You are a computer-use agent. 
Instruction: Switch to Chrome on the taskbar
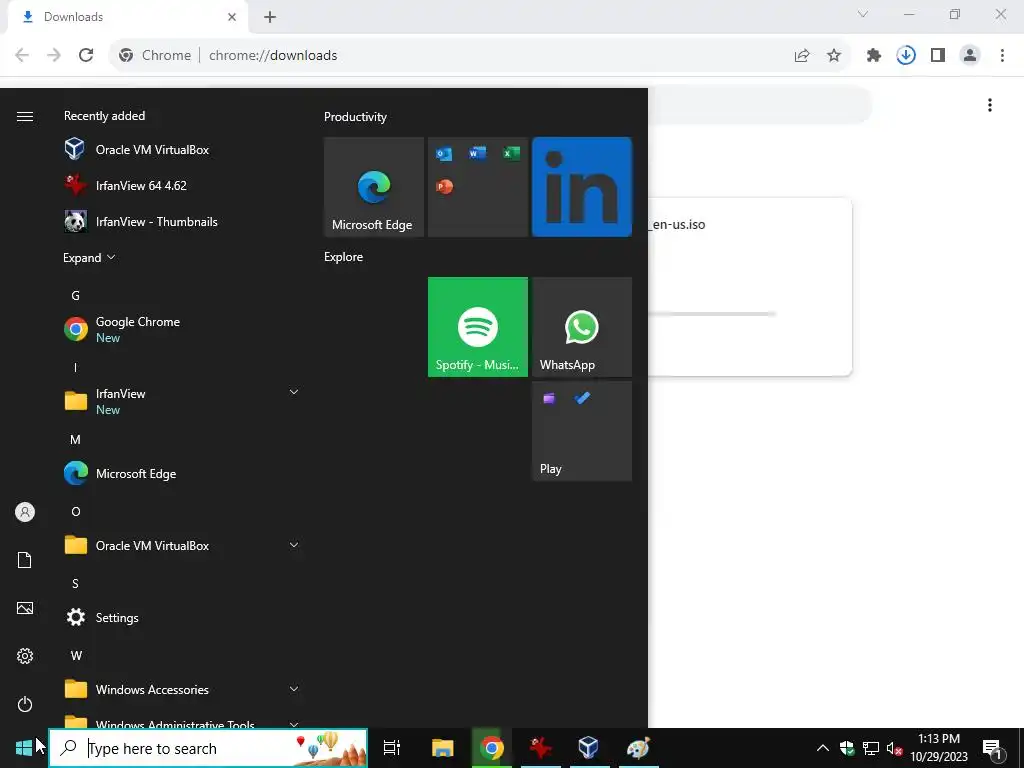coord(492,748)
